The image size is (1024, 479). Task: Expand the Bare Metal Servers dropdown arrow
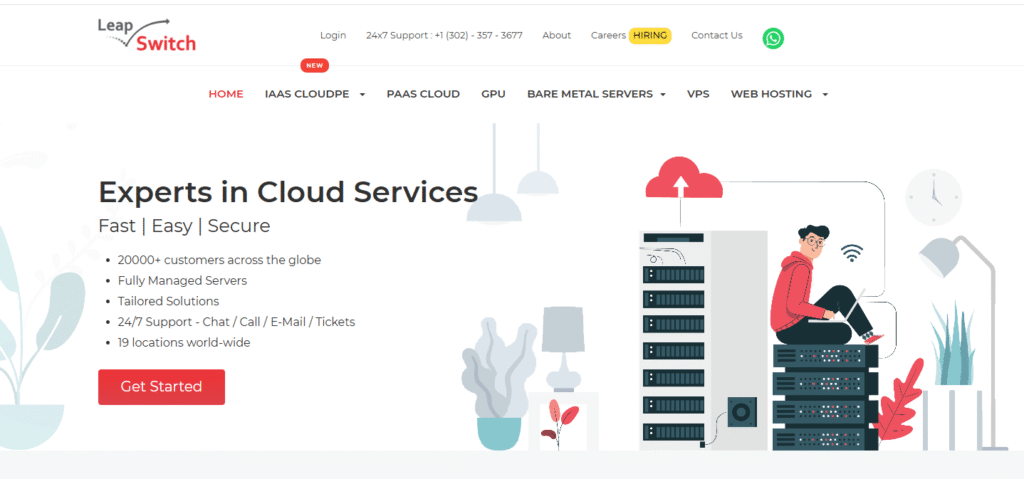click(663, 95)
